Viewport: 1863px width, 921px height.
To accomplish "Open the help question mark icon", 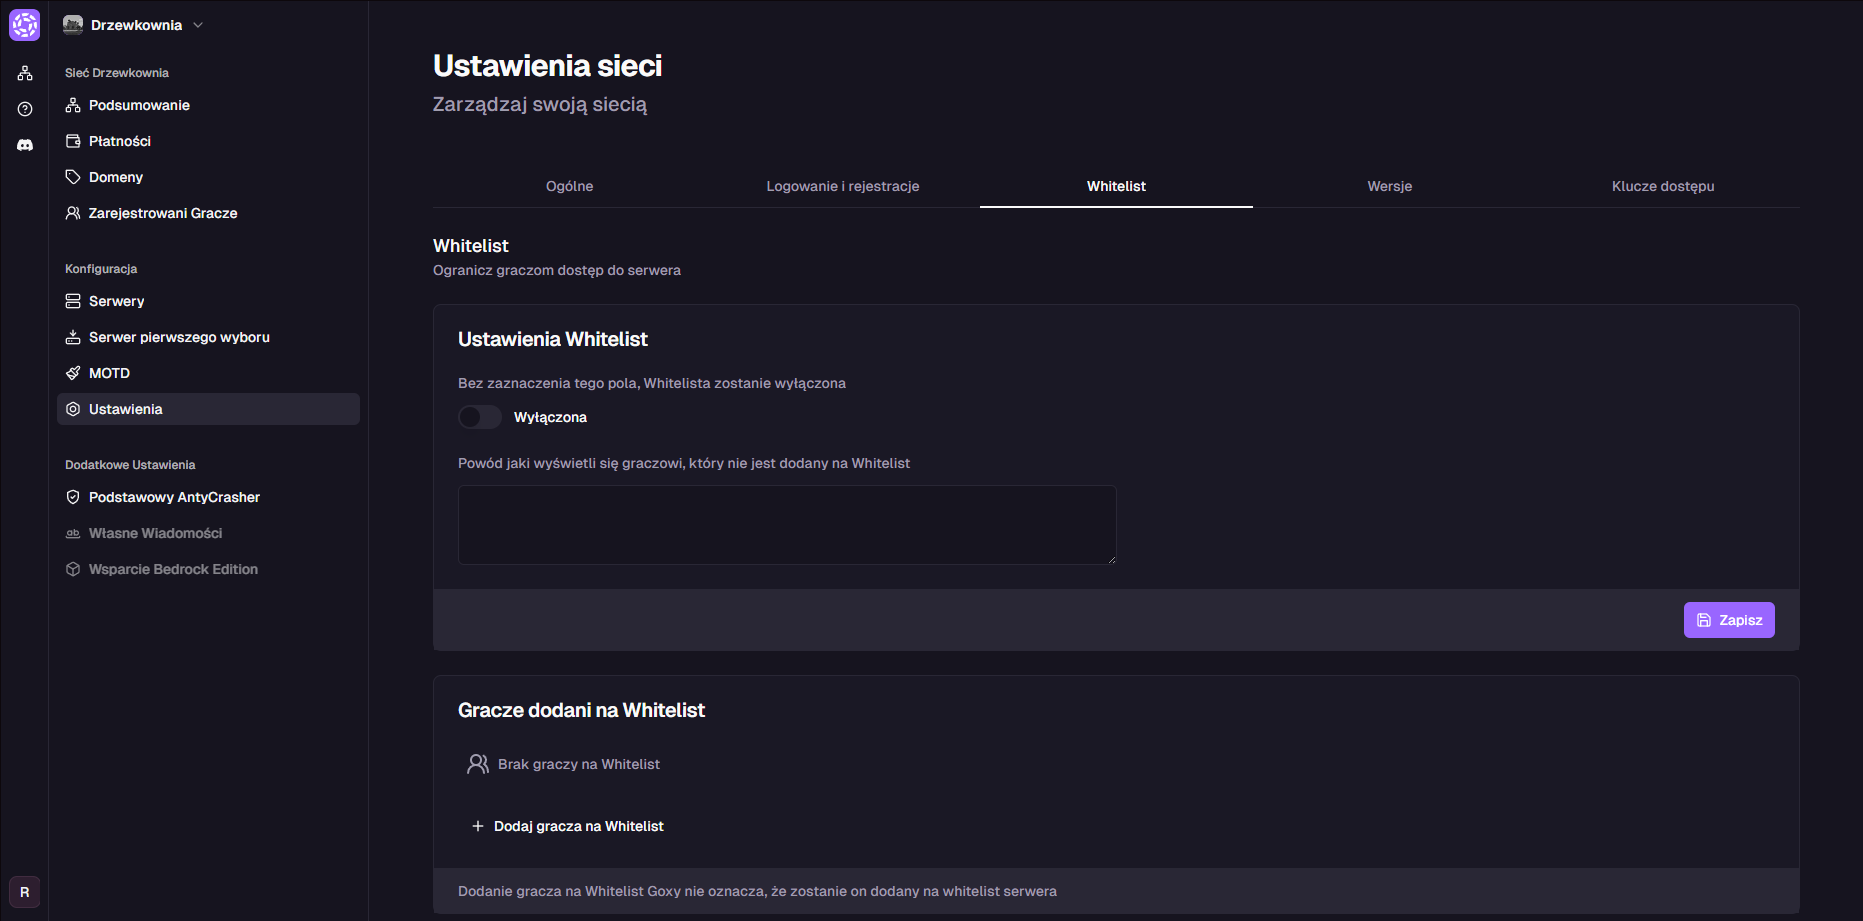I will [25, 109].
